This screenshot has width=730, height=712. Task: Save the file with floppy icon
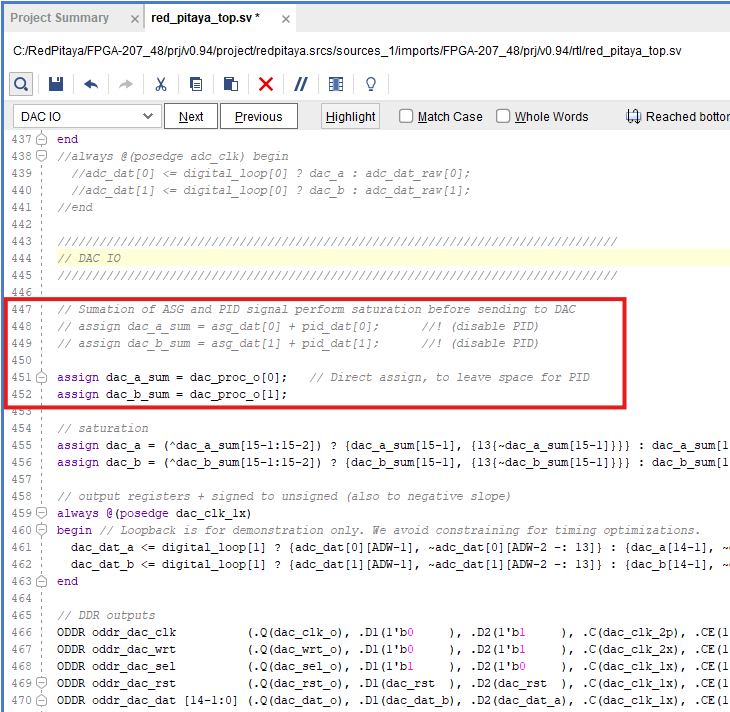tap(56, 84)
